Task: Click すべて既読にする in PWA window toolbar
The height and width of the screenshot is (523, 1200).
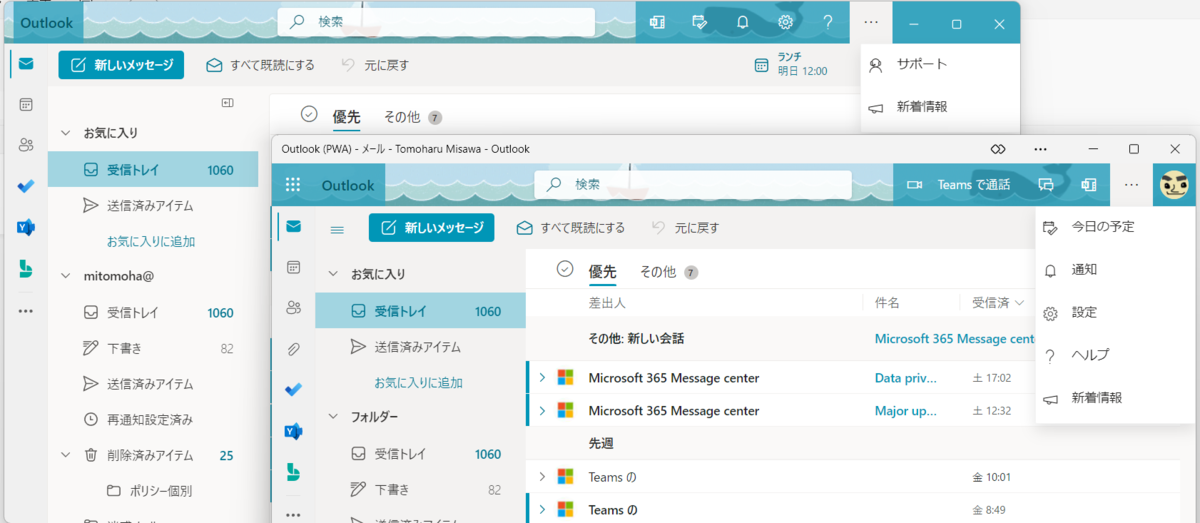Action: (x=571, y=228)
